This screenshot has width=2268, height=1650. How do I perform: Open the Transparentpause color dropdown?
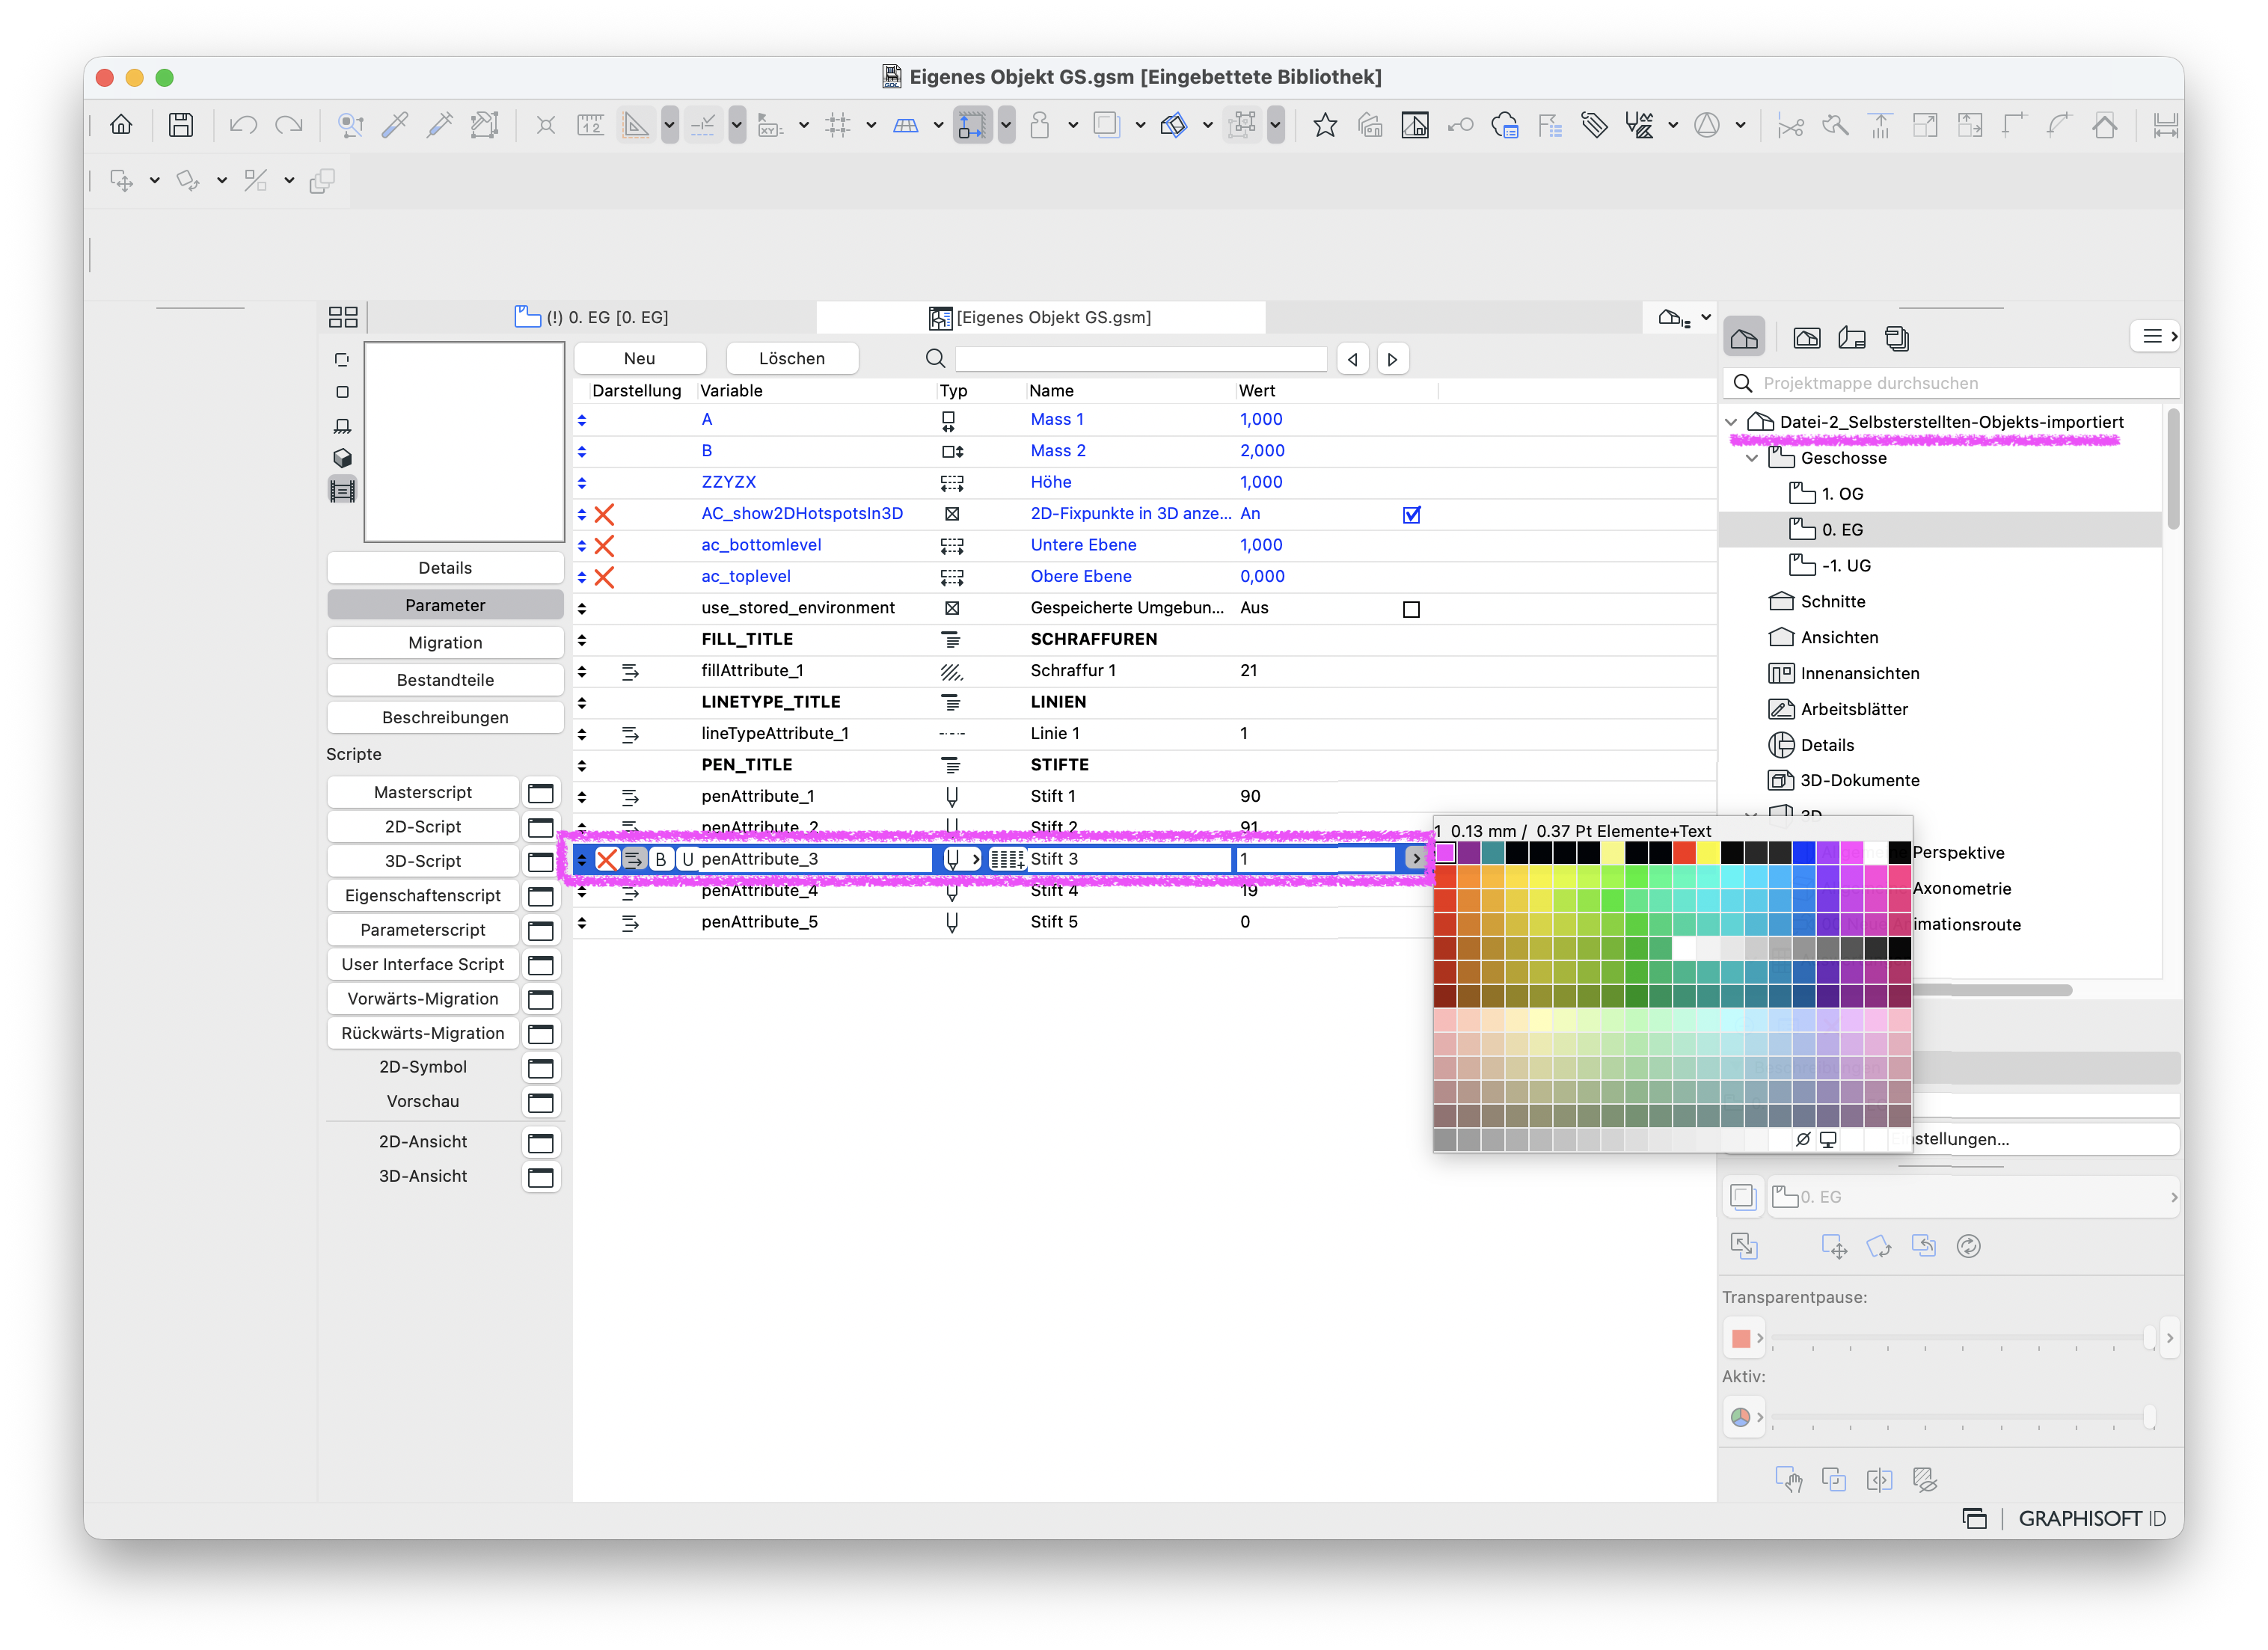(x=1745, y=1338)
